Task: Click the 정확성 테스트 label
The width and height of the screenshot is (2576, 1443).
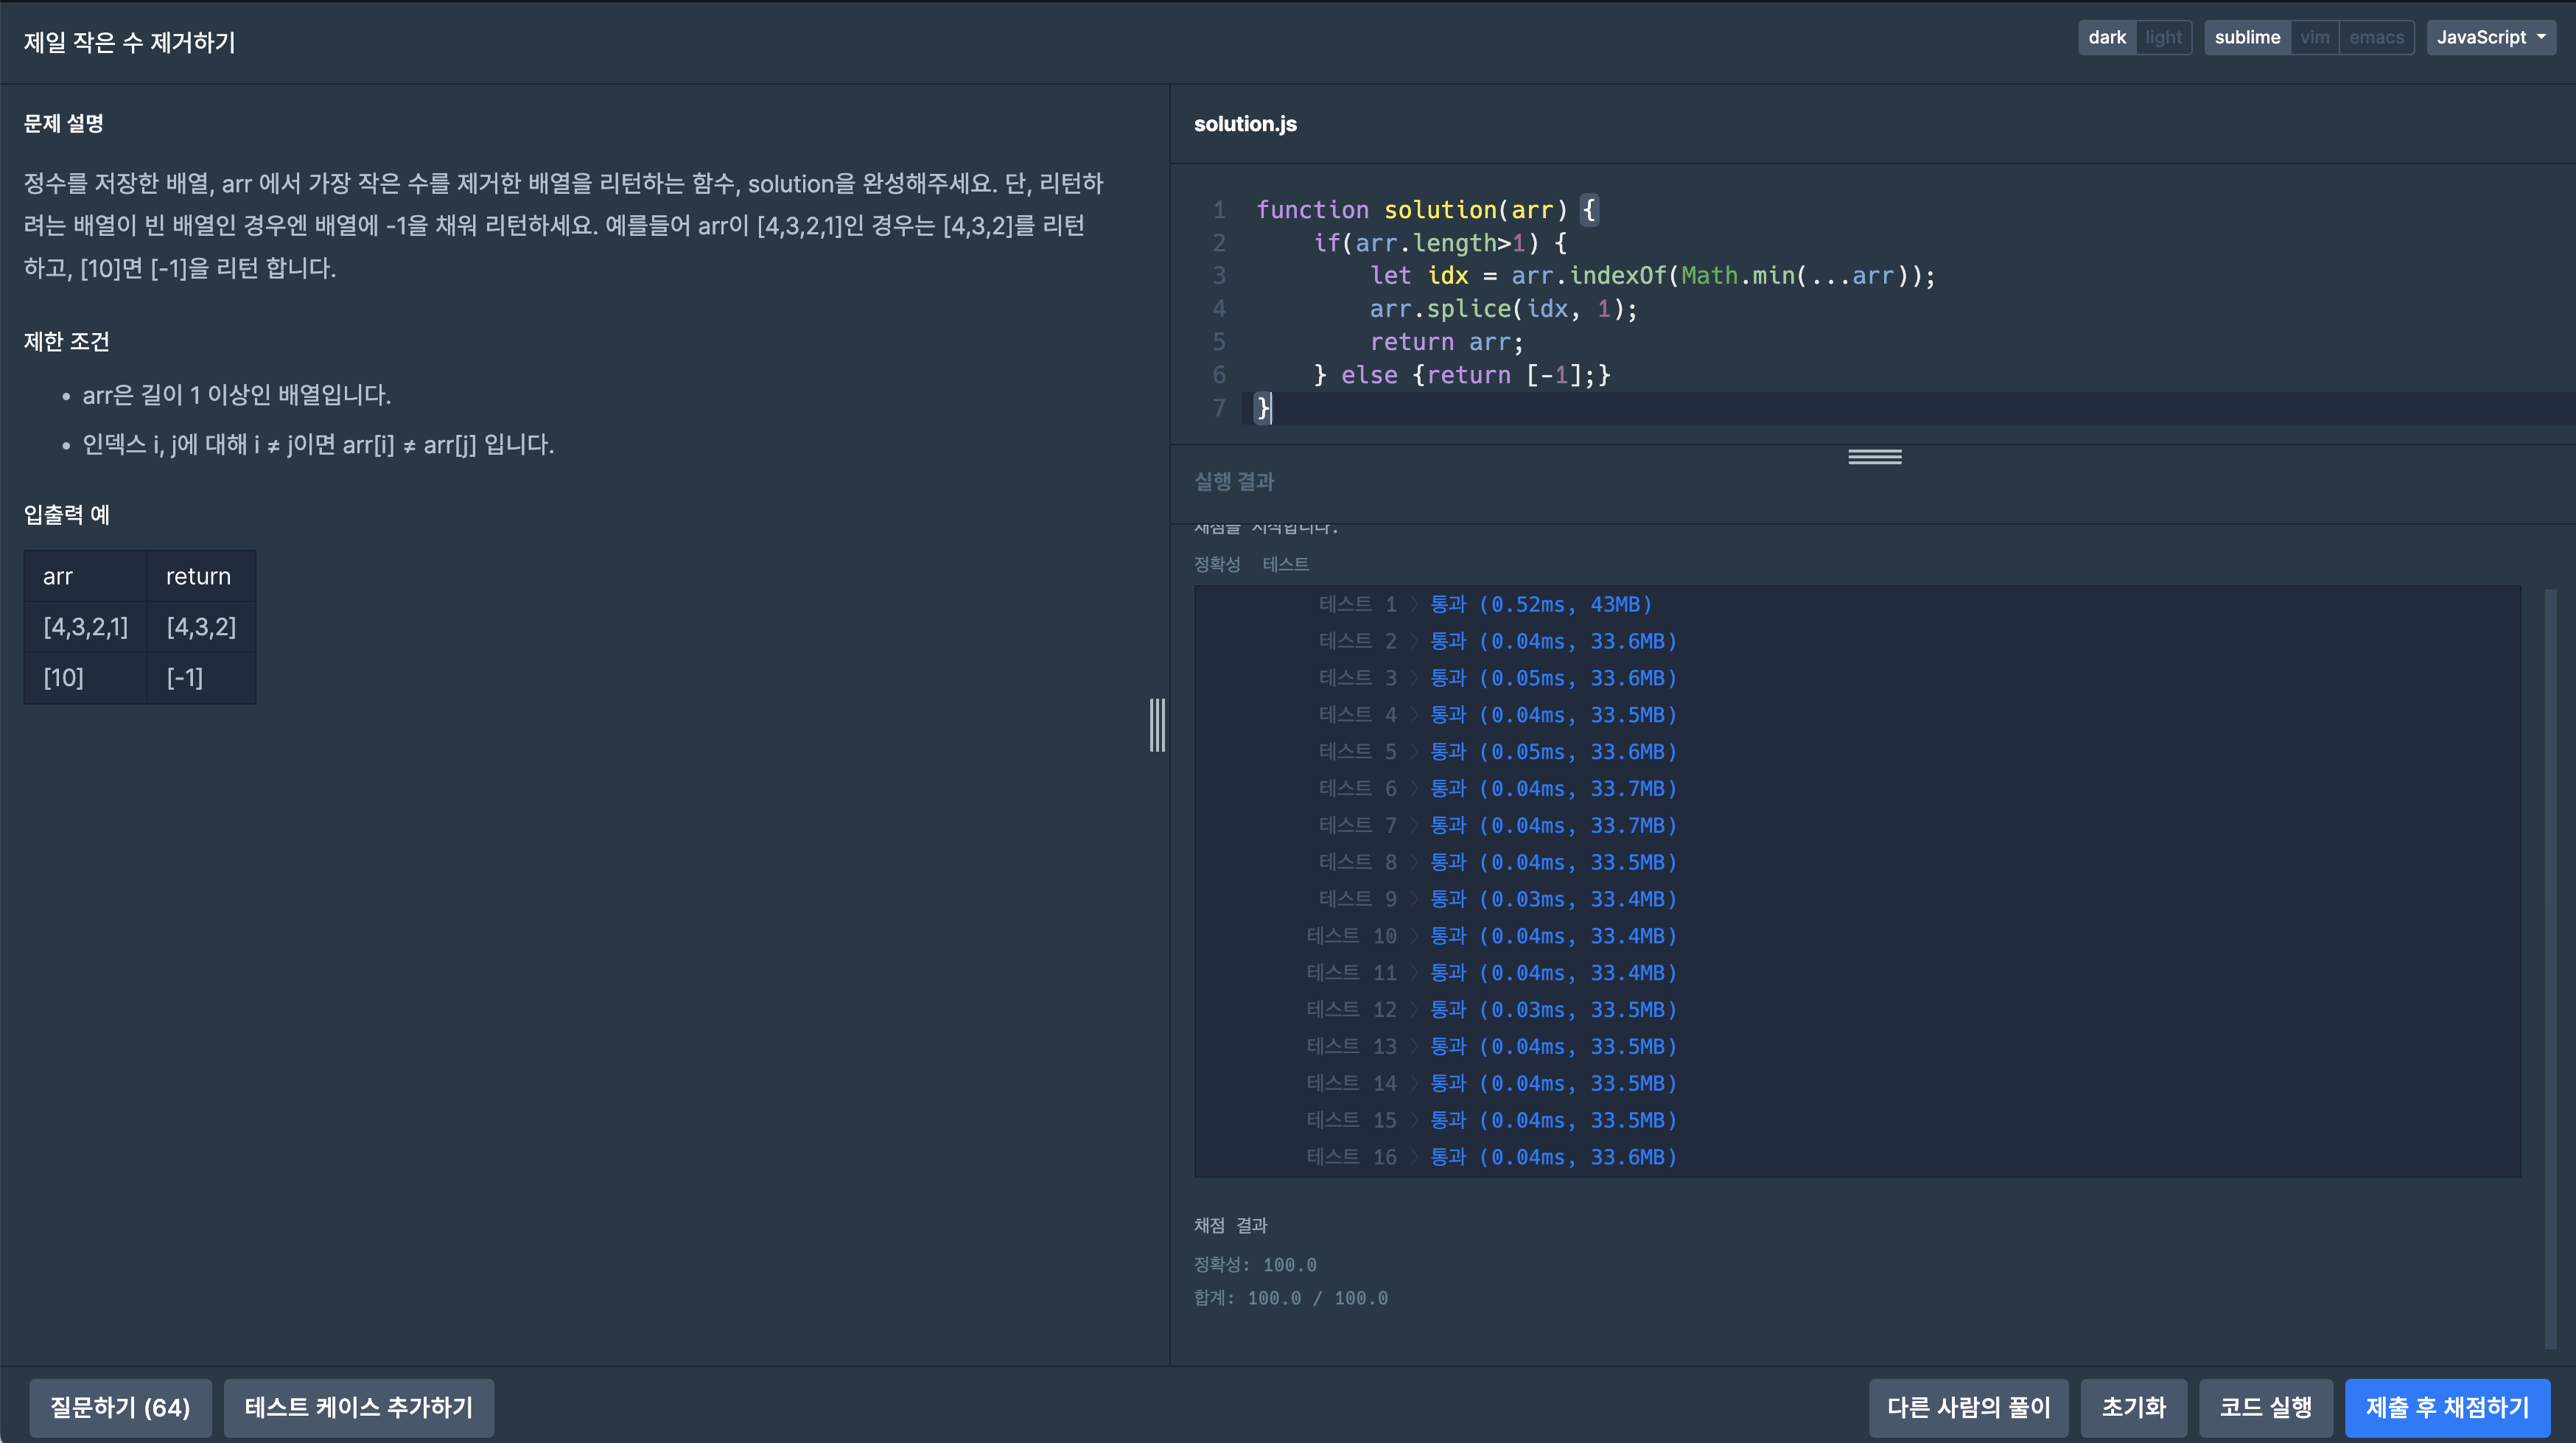Action: 1251,564
